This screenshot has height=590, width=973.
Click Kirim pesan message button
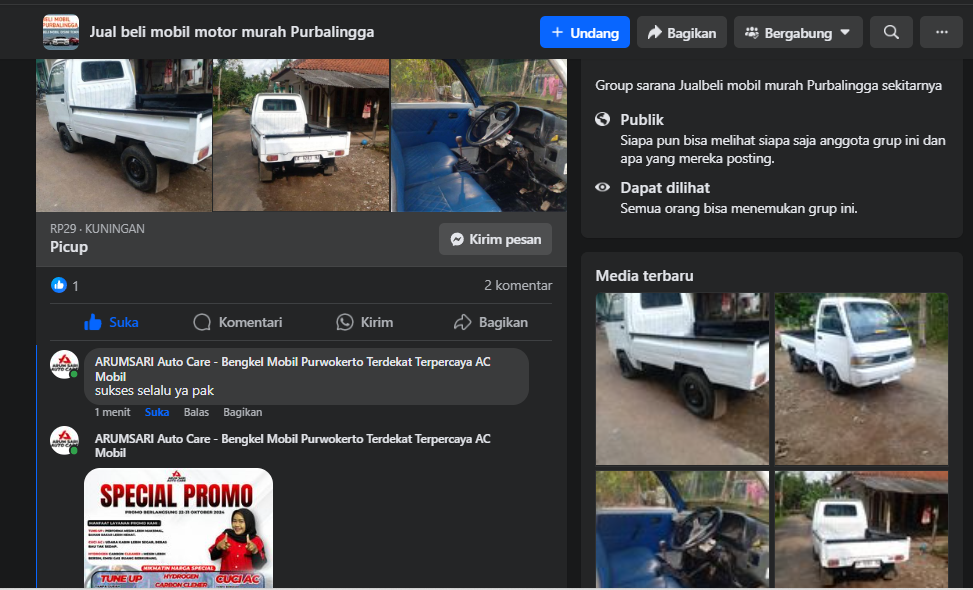tap(495, 239)
